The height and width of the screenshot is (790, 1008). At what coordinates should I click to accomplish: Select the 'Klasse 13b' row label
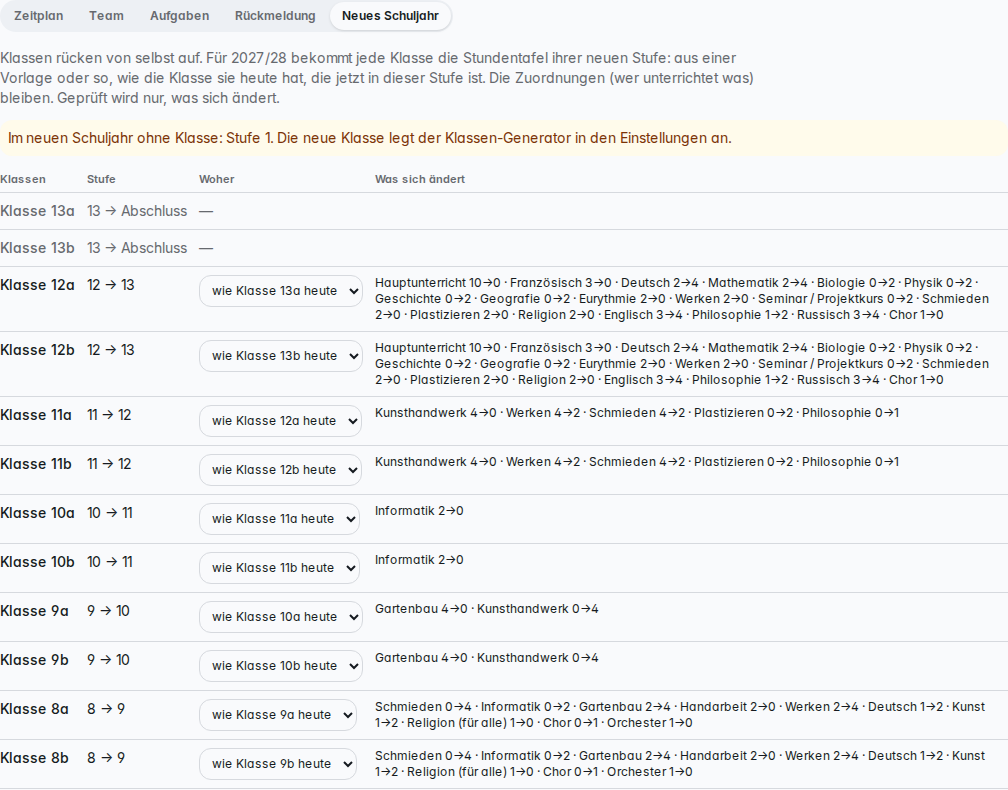click(x=37, y=248)
